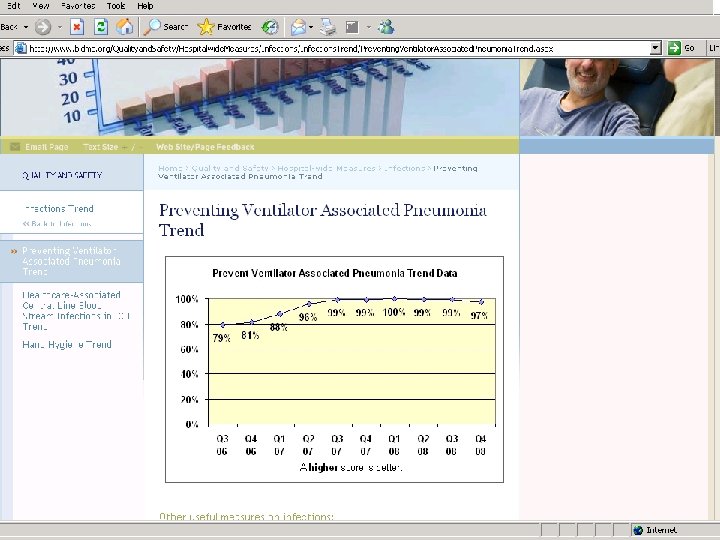Click the Email Page link

(x=46, y=147)
